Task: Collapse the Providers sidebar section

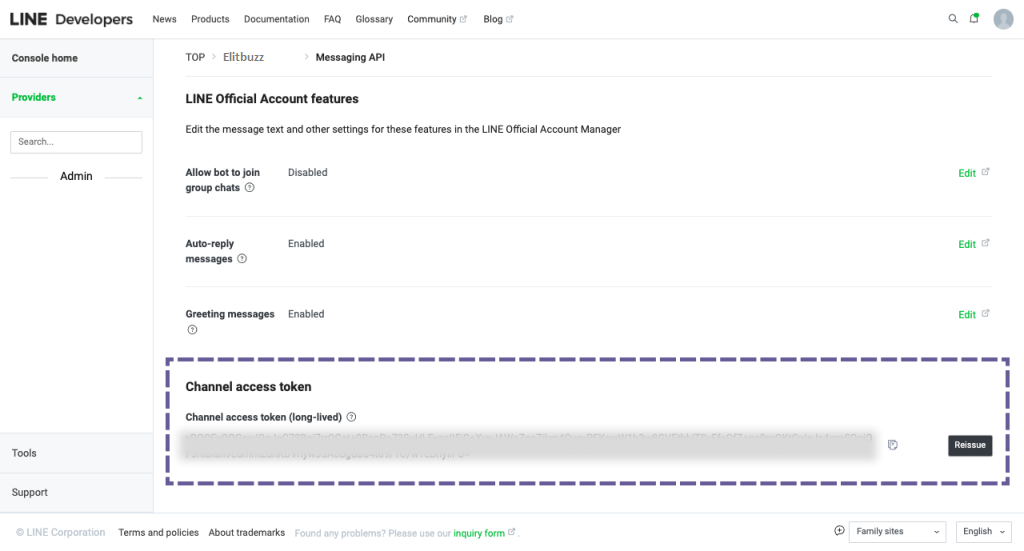Action: 139,98
